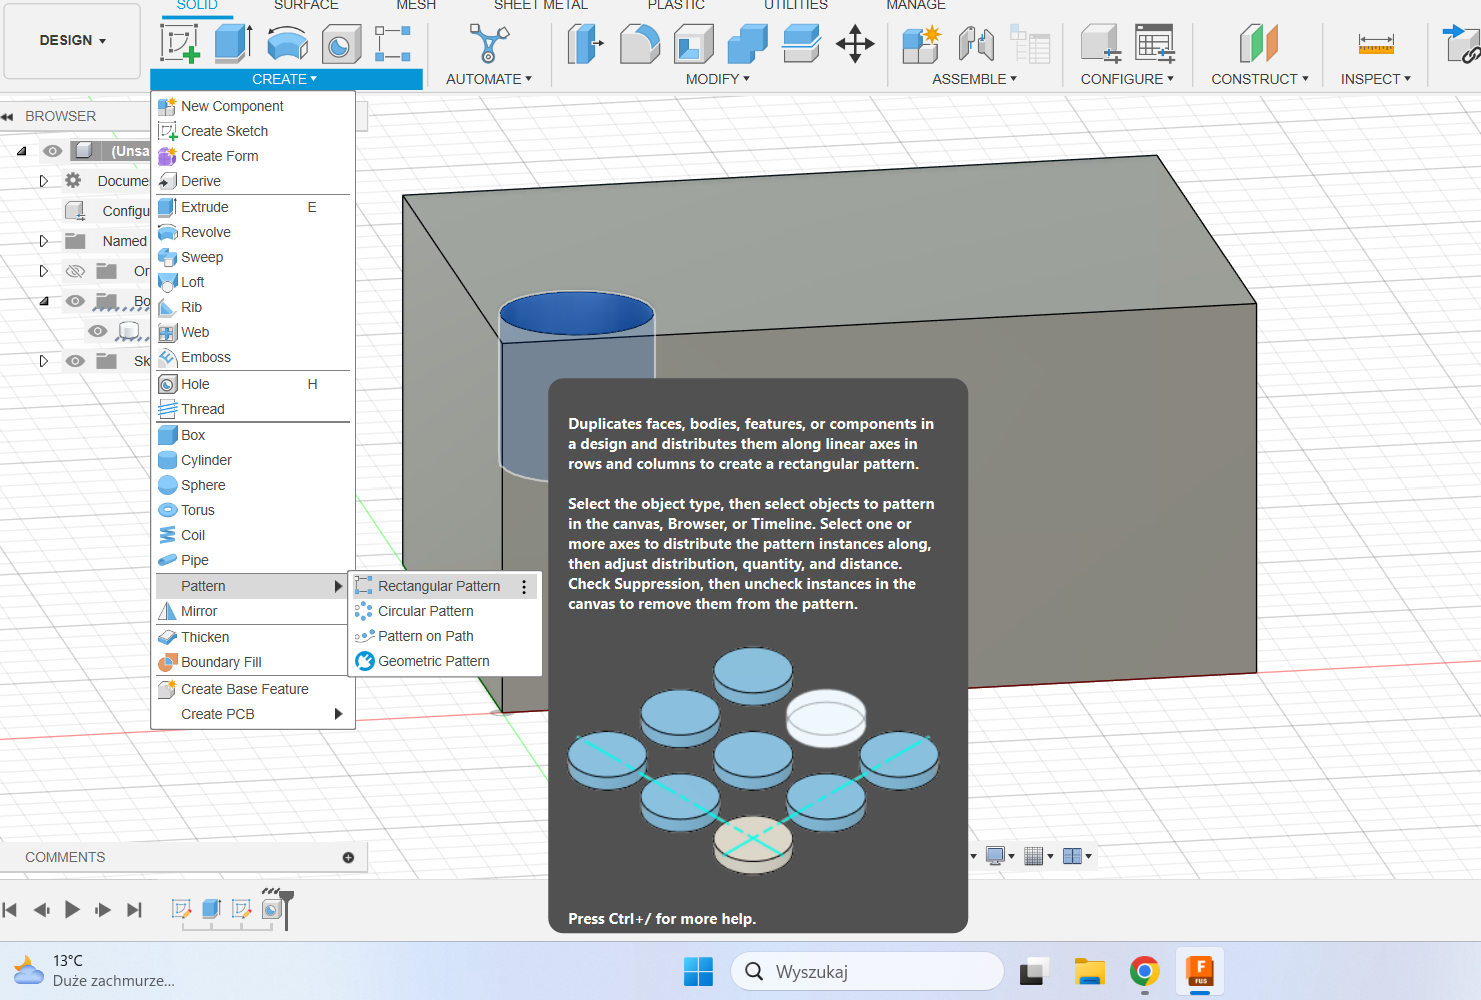Add a comment with plus button
The width and height of the screenshot is (1481, 1000).
point(348,857)
